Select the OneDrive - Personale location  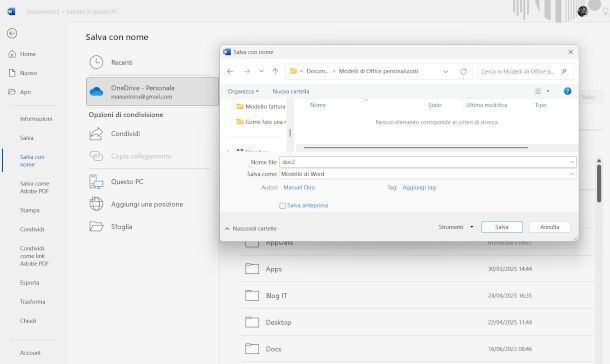(x=152, y=91)
